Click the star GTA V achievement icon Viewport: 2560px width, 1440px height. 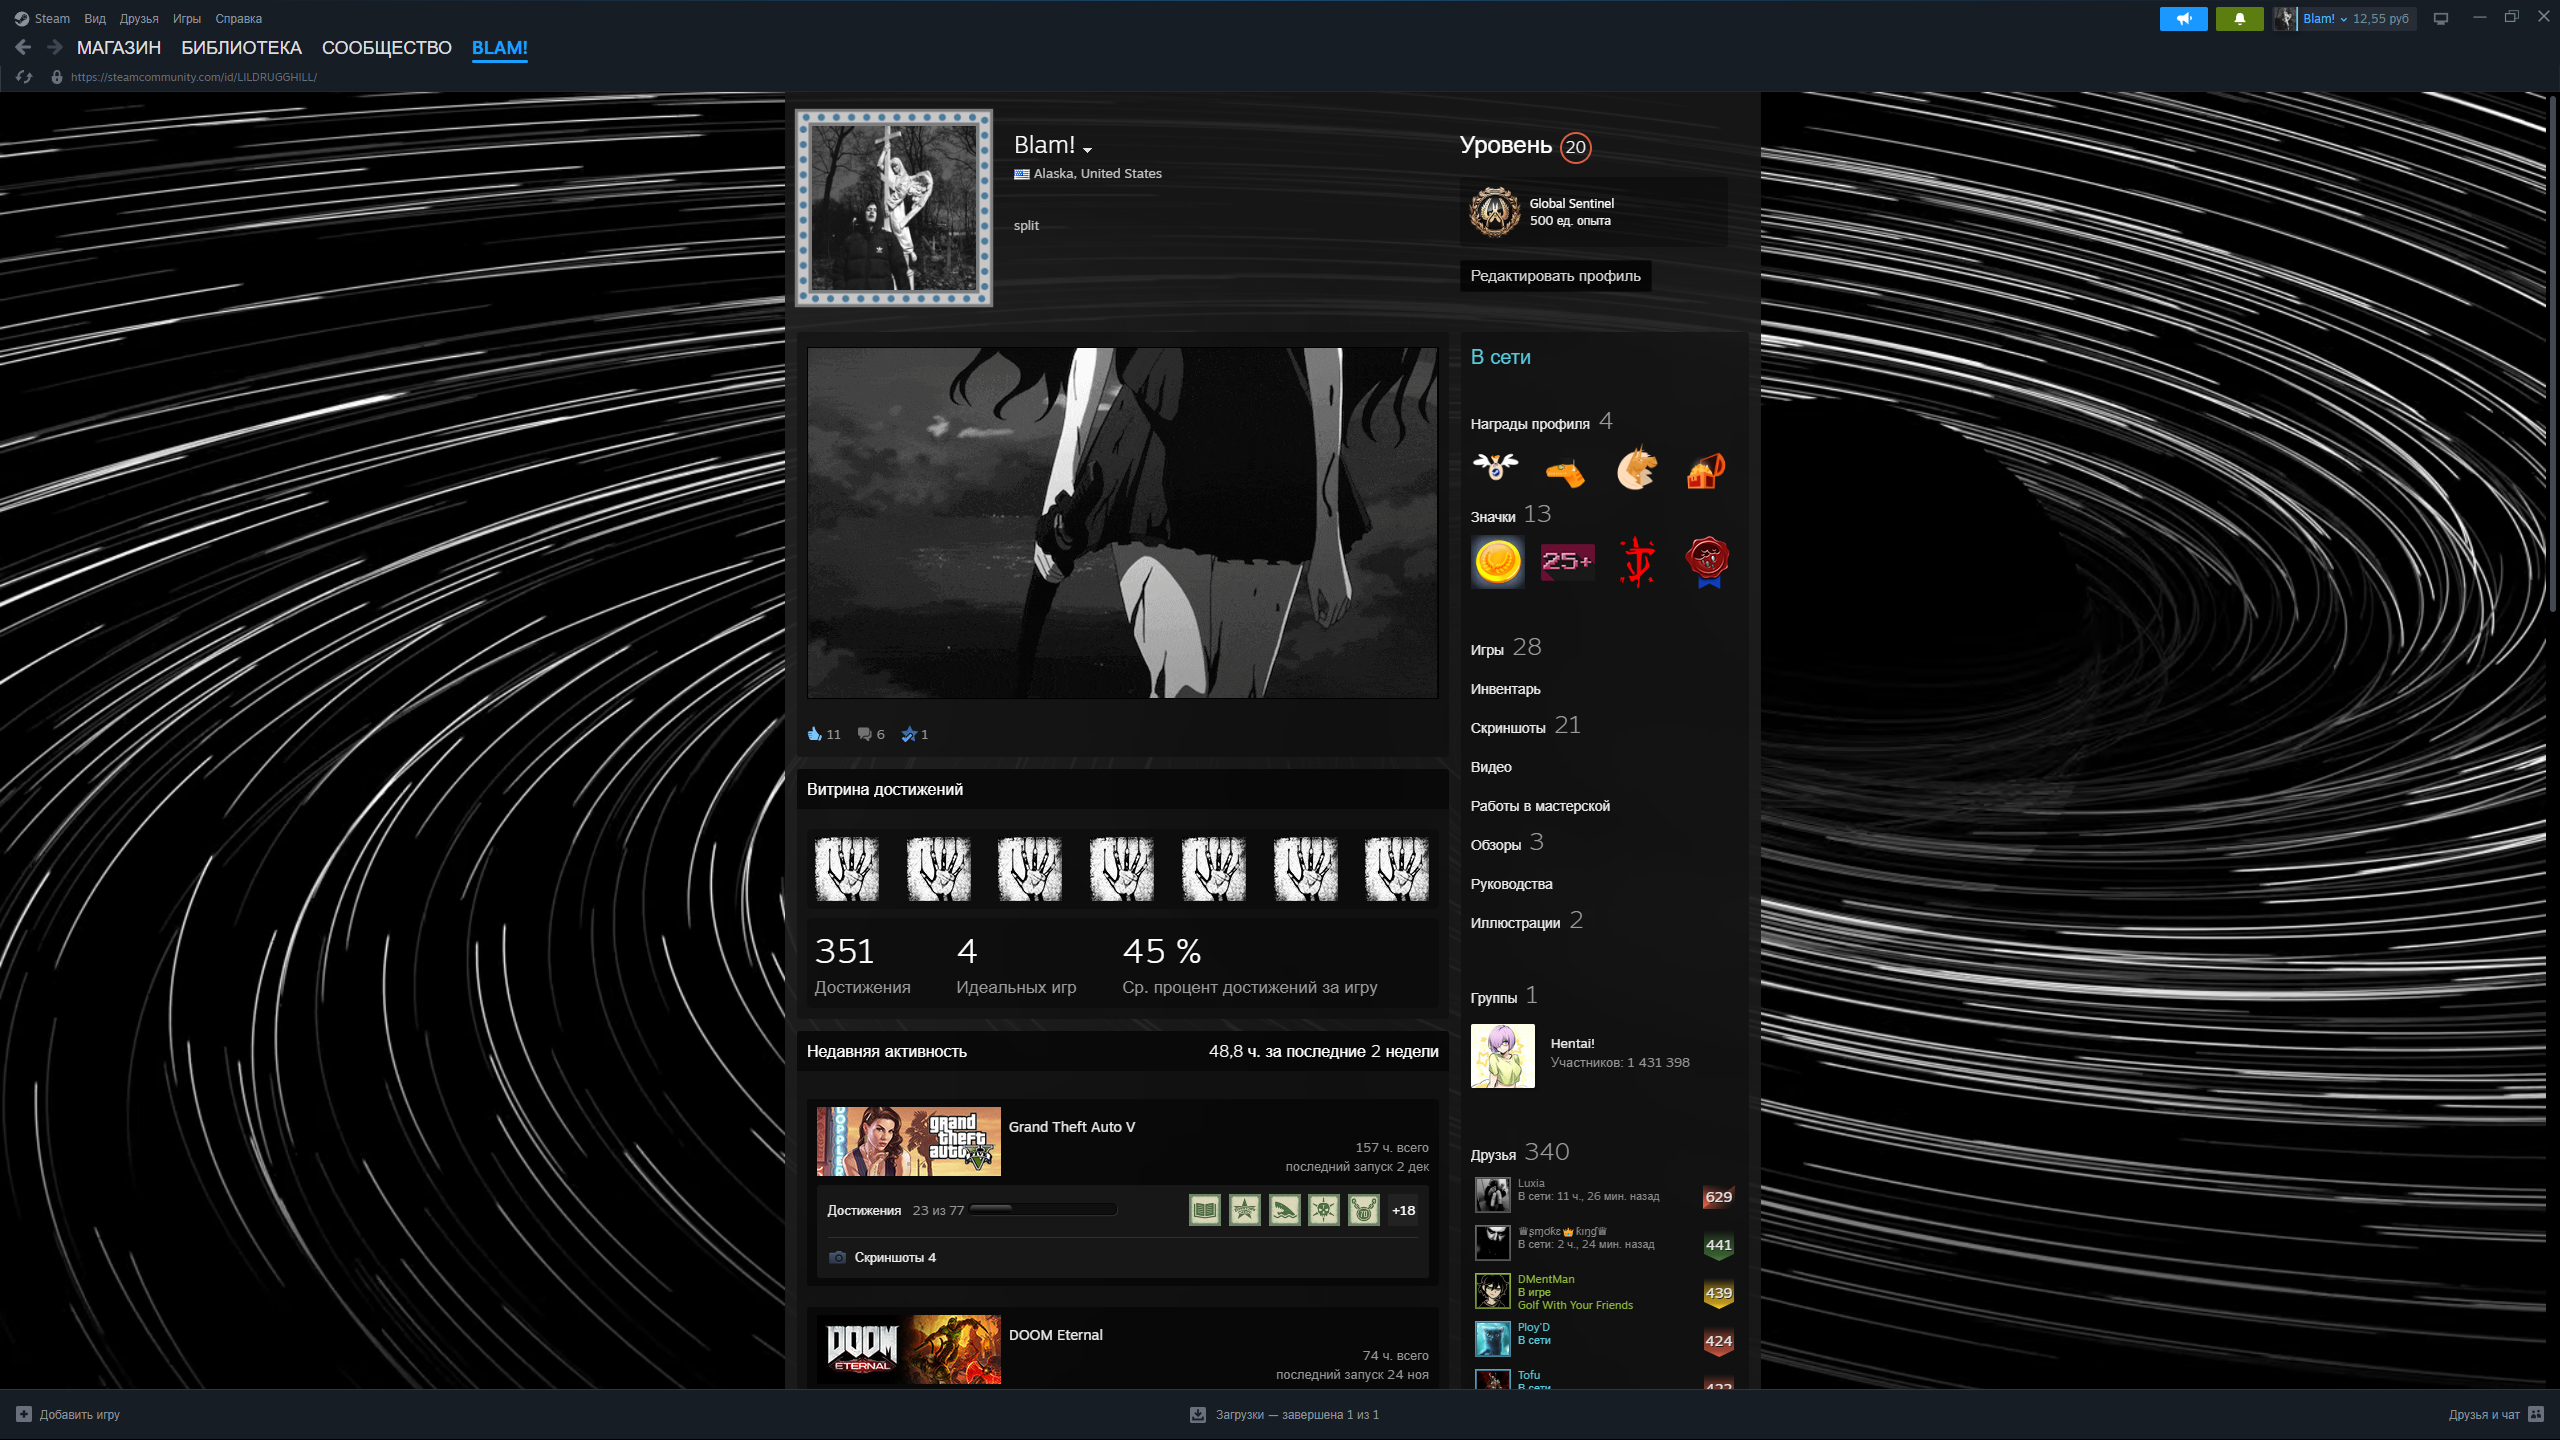(1245, 1210)
